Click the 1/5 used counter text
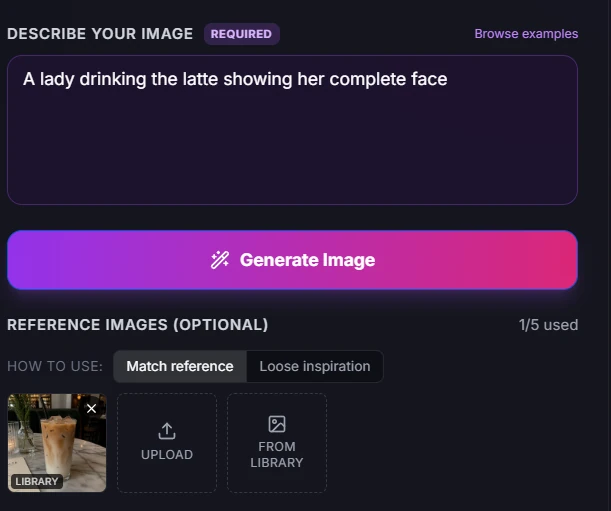611x511 pixels. tap(548, 325)
